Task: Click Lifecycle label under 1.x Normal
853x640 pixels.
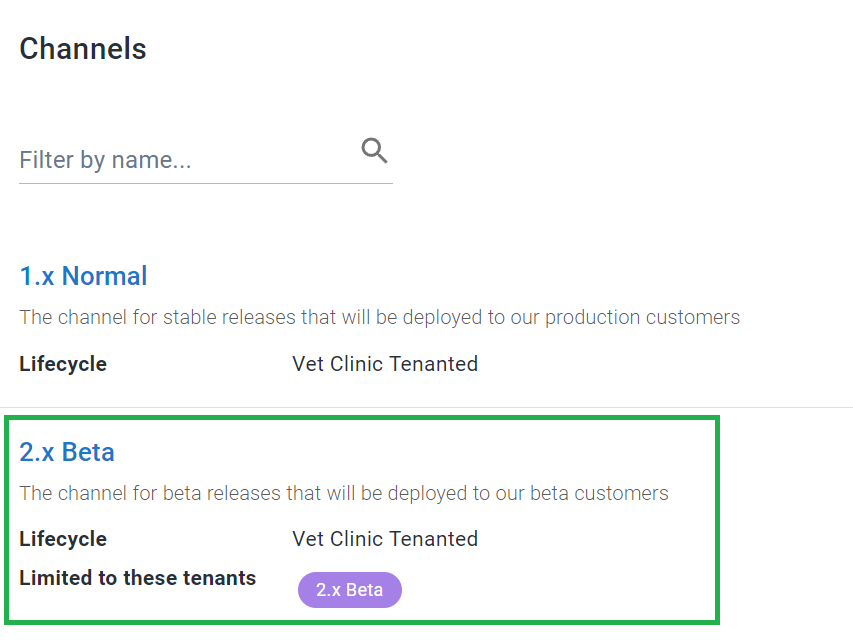Action: tap(63, 364)
